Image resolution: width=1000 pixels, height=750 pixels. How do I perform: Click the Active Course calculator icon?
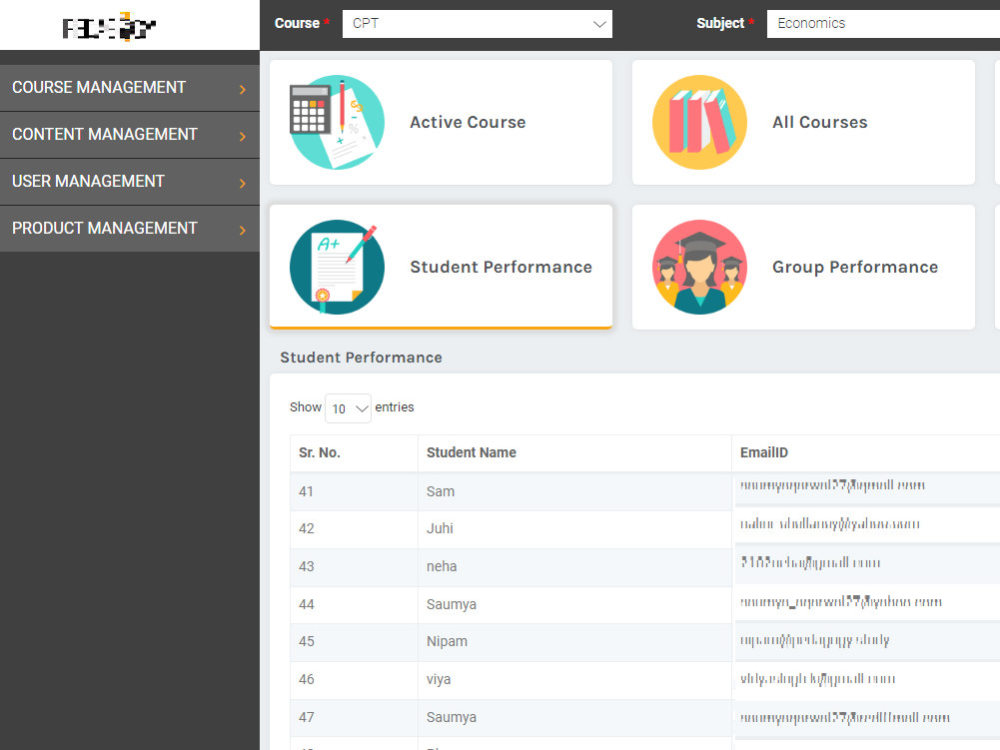[x=337, y=122]
